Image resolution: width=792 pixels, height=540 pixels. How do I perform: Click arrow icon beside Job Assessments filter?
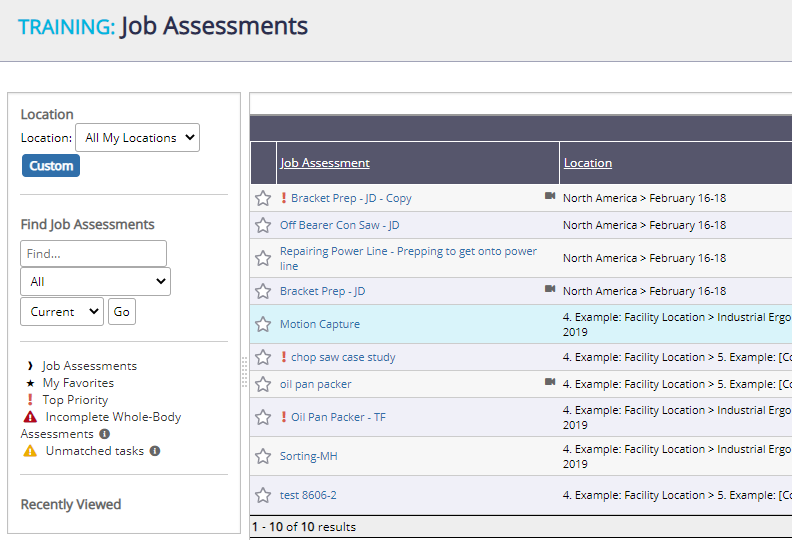30,366
